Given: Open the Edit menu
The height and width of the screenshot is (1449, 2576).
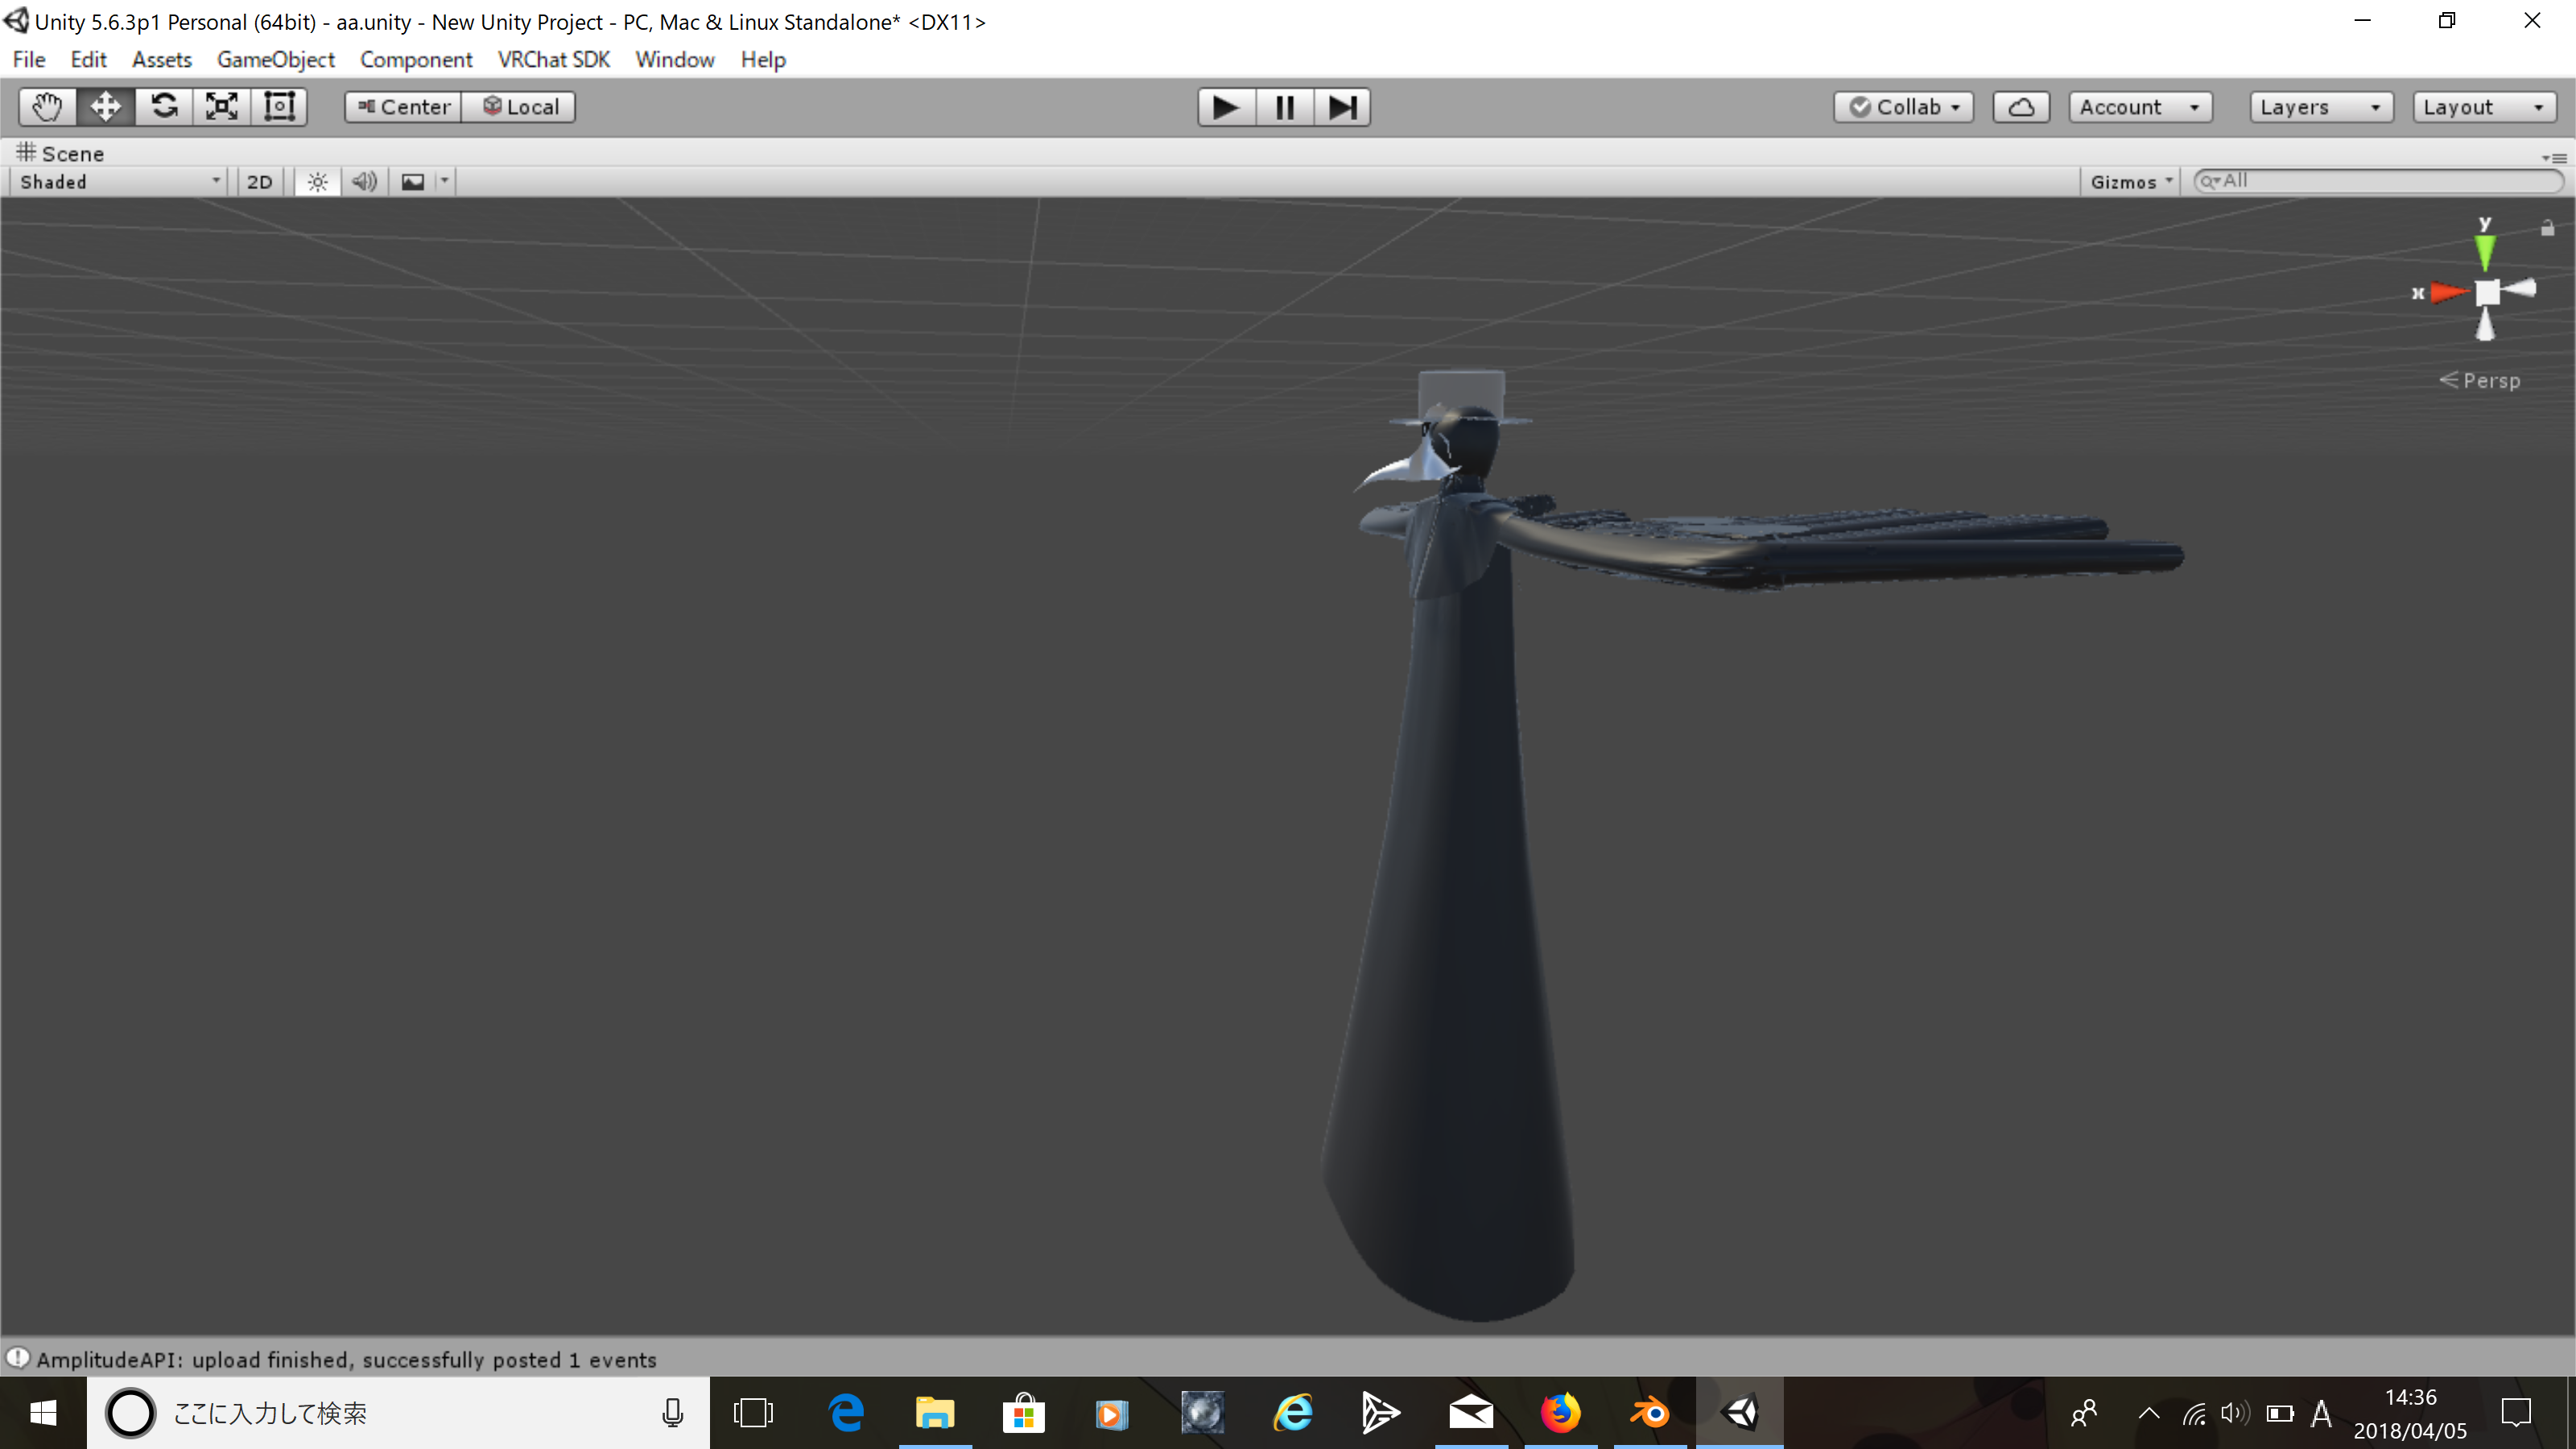Looking at the screenshot, I should coord(88,60).
